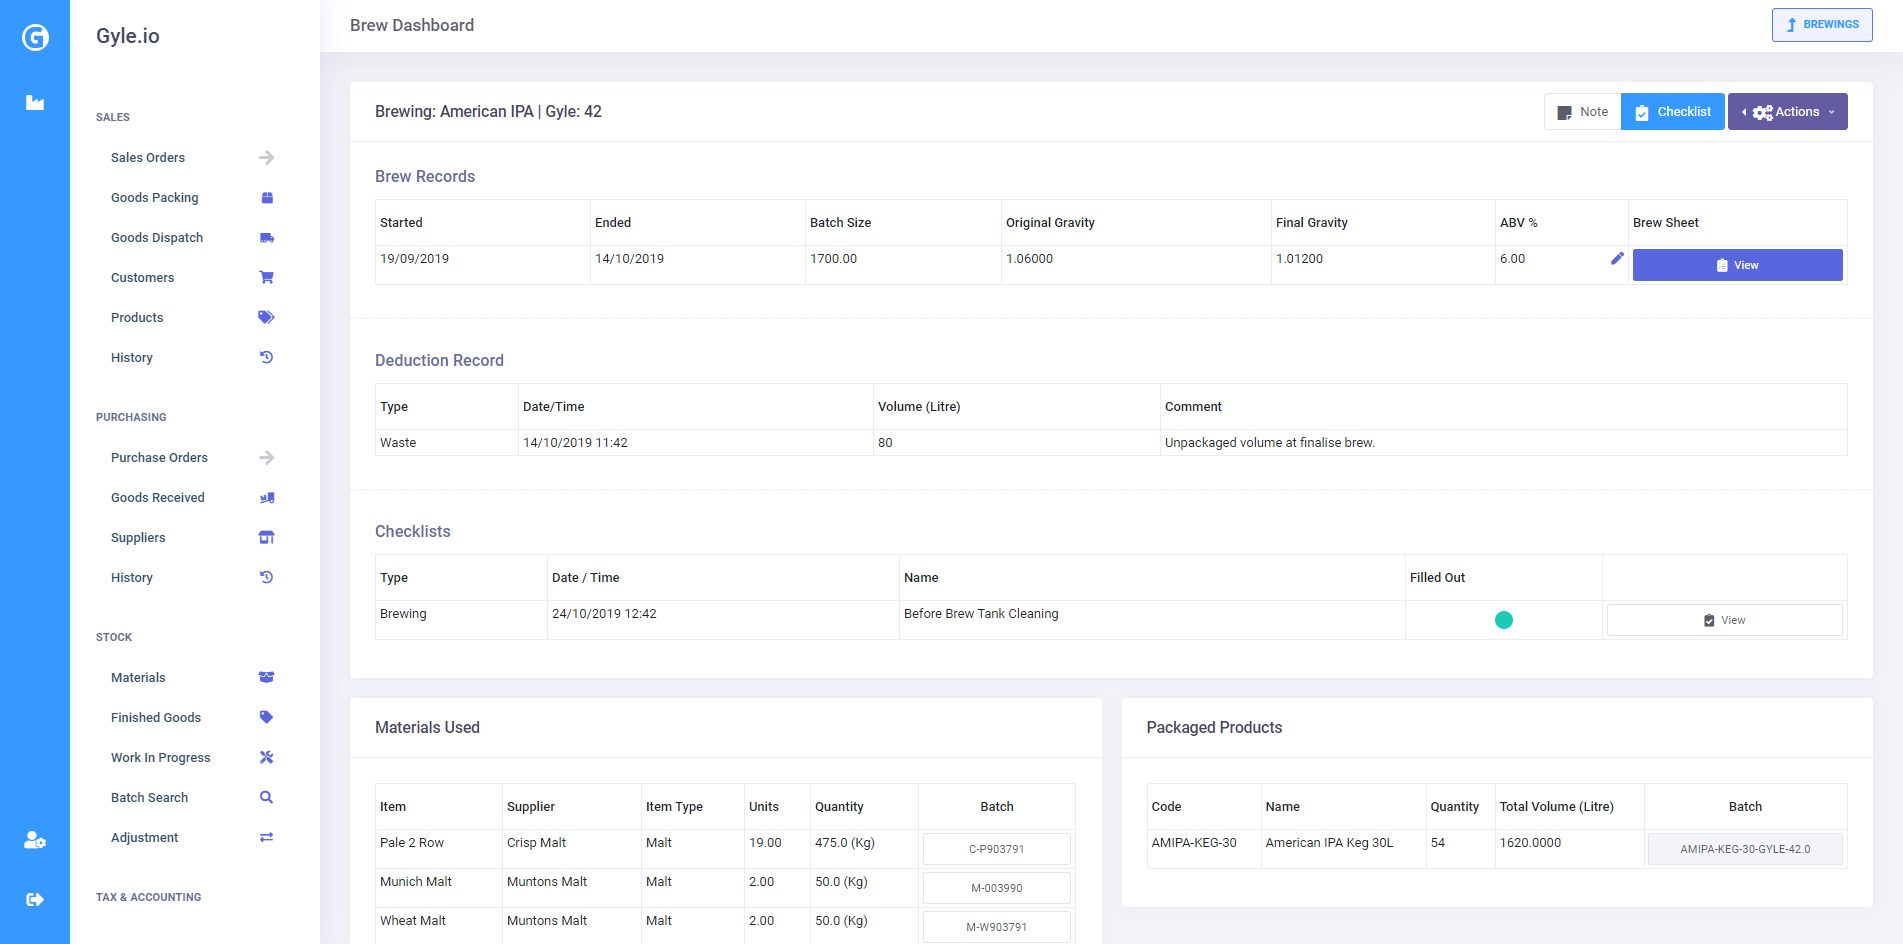Screen dimensions: 1903x944
Task: Expand the Purchase Orders menu arrow
Action: 266,457
